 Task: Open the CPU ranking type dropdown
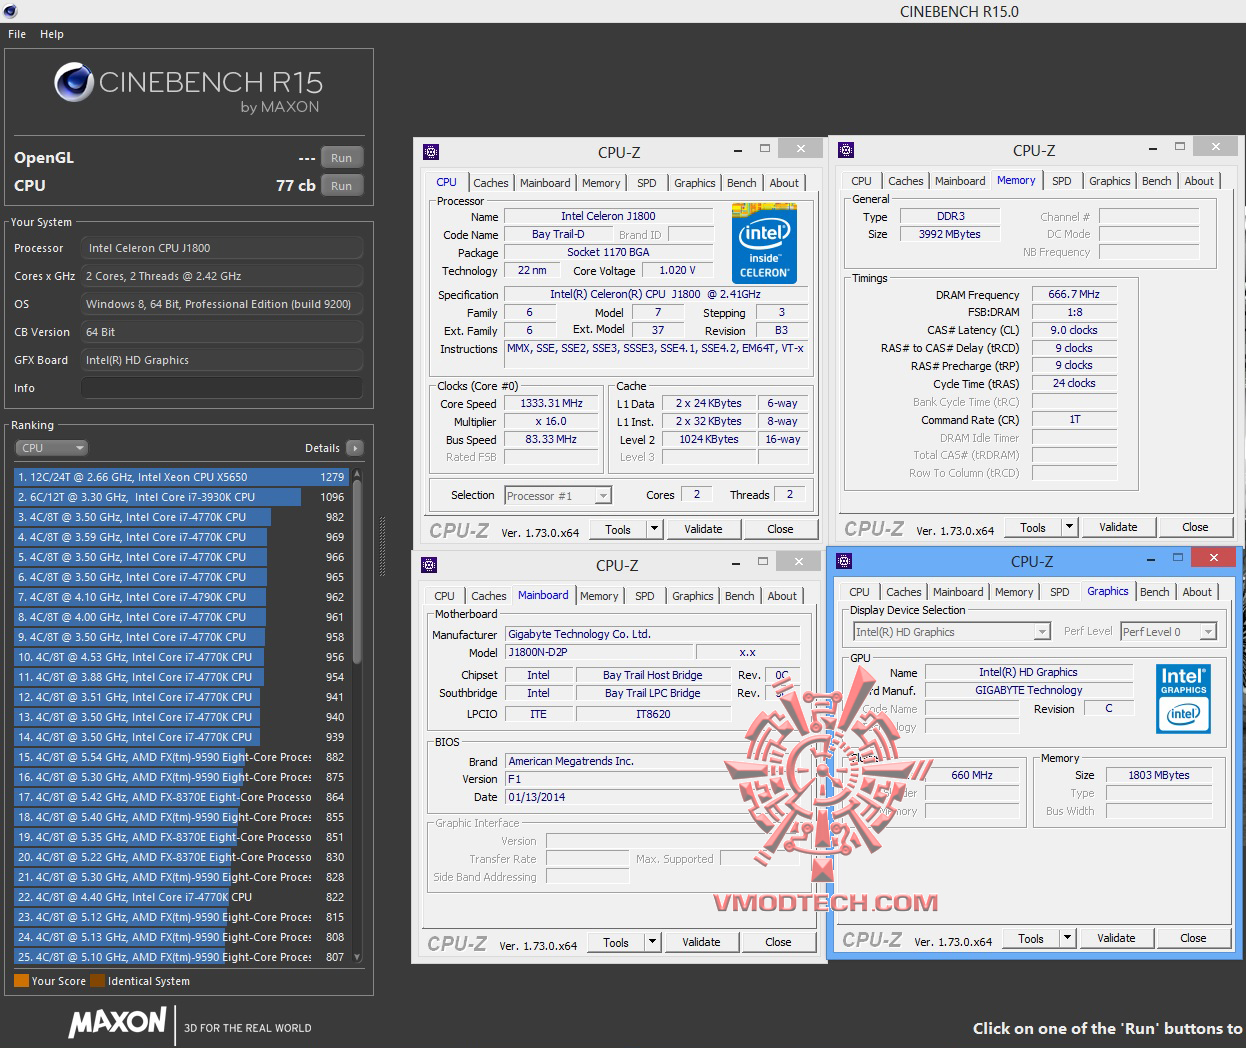[x=52, y=448]
